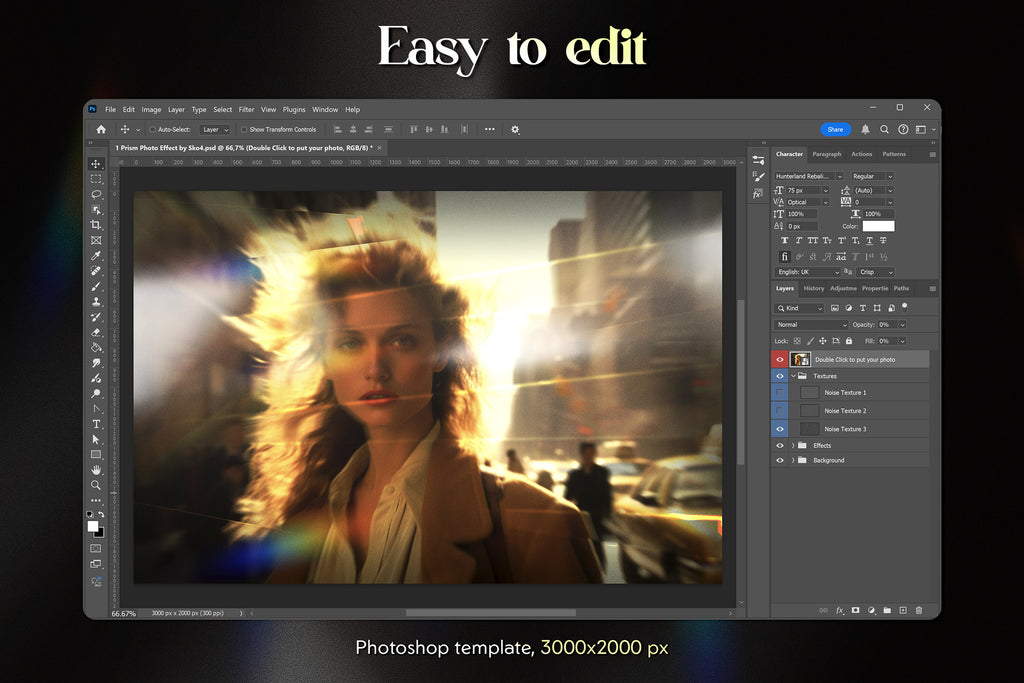Switch to the Paragraph tab
Viewport: 1024px width, 683px height.
[826, 154]
